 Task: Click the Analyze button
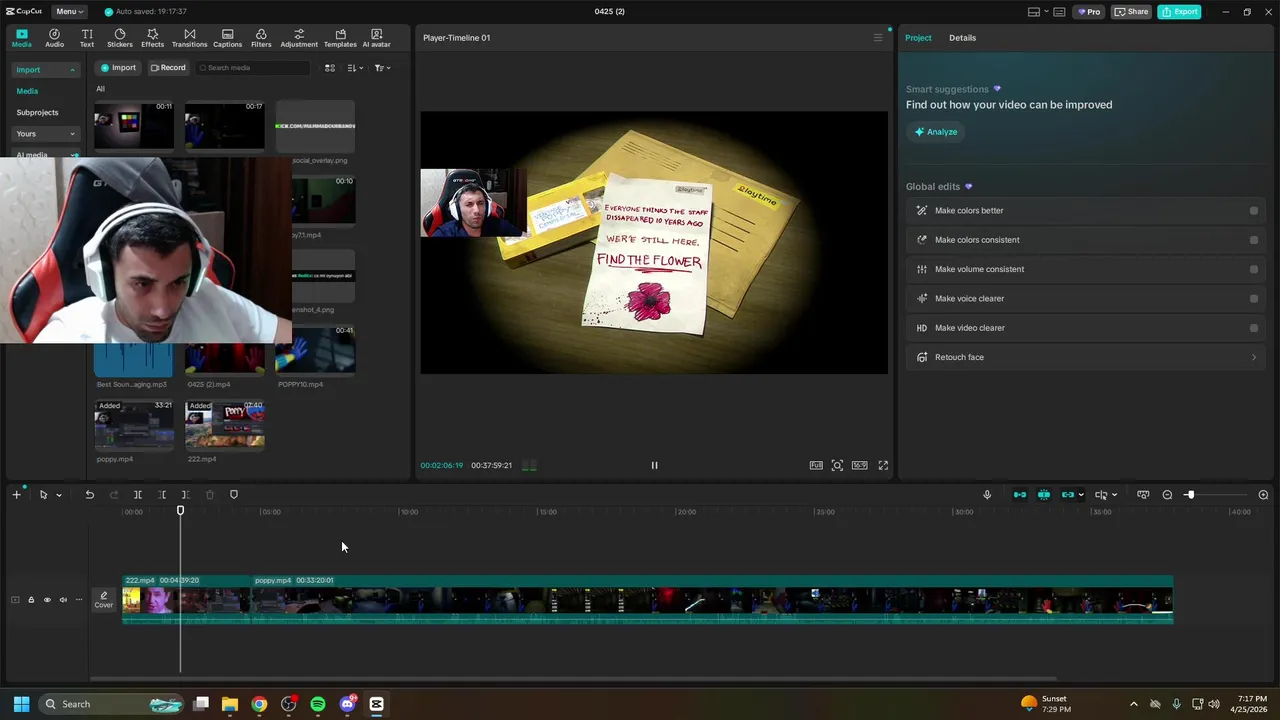936,132
